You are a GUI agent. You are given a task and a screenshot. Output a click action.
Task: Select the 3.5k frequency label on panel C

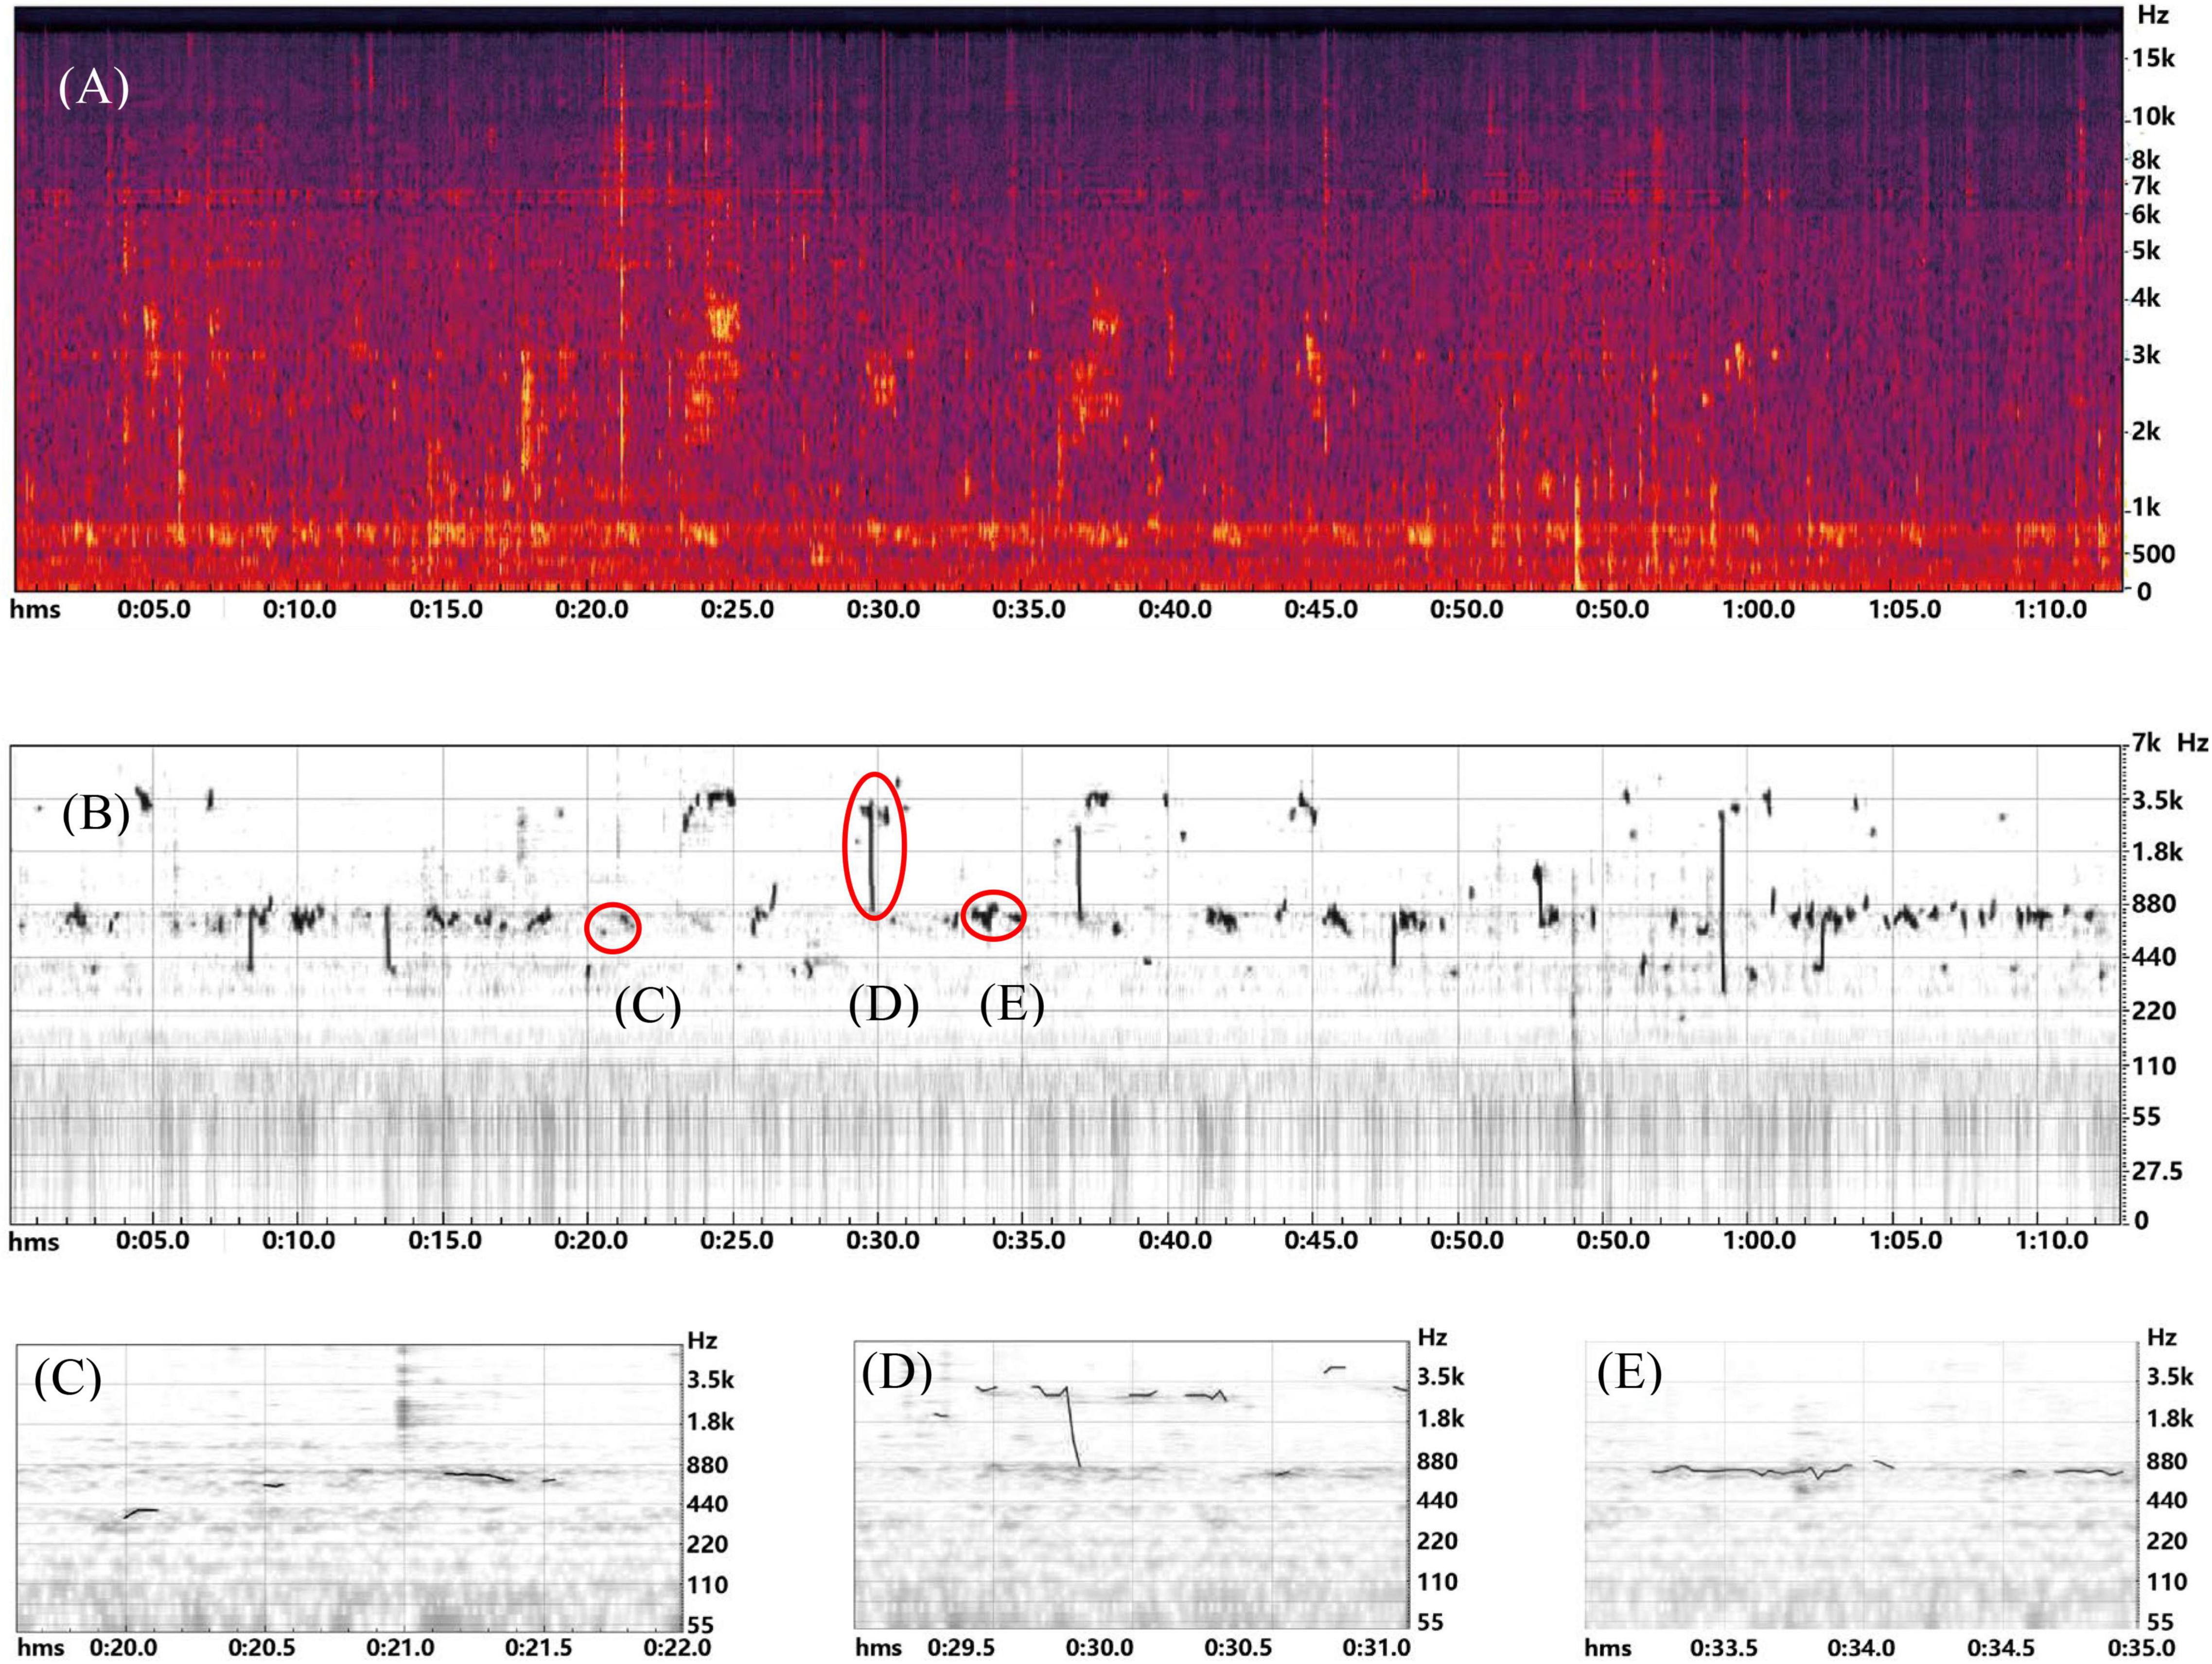point(710,1381)
